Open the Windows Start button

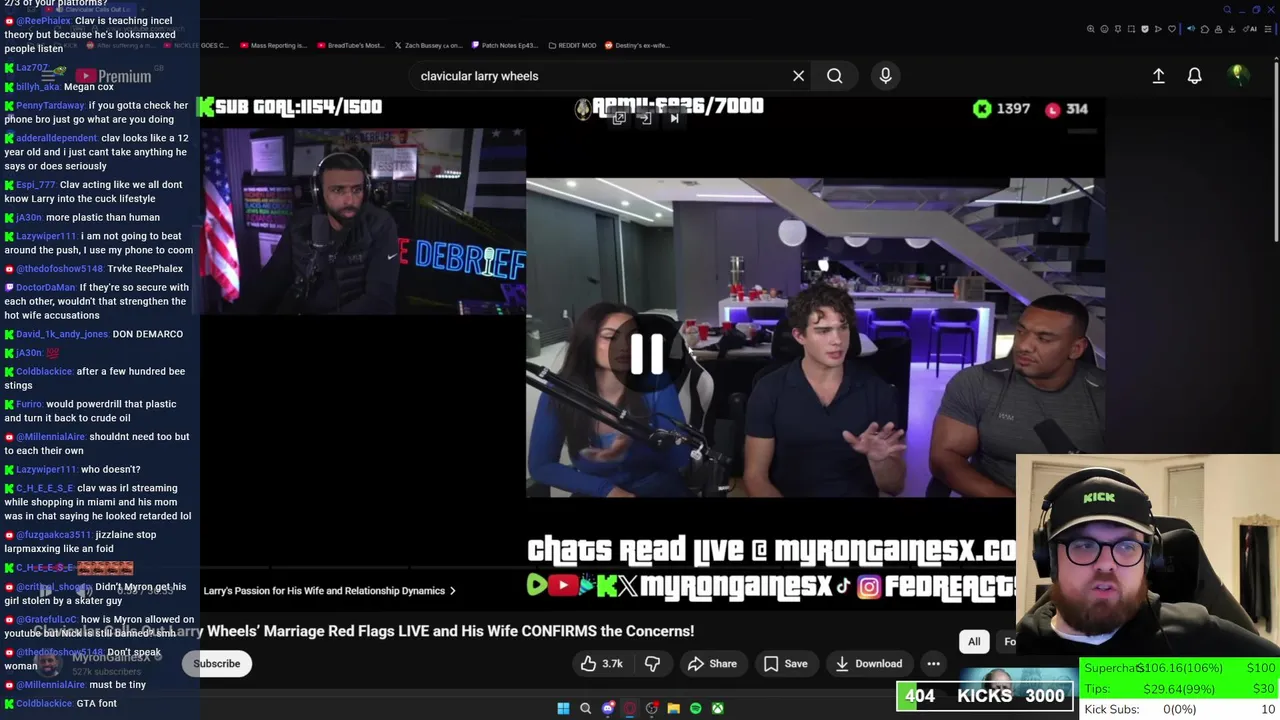point(563,708)
